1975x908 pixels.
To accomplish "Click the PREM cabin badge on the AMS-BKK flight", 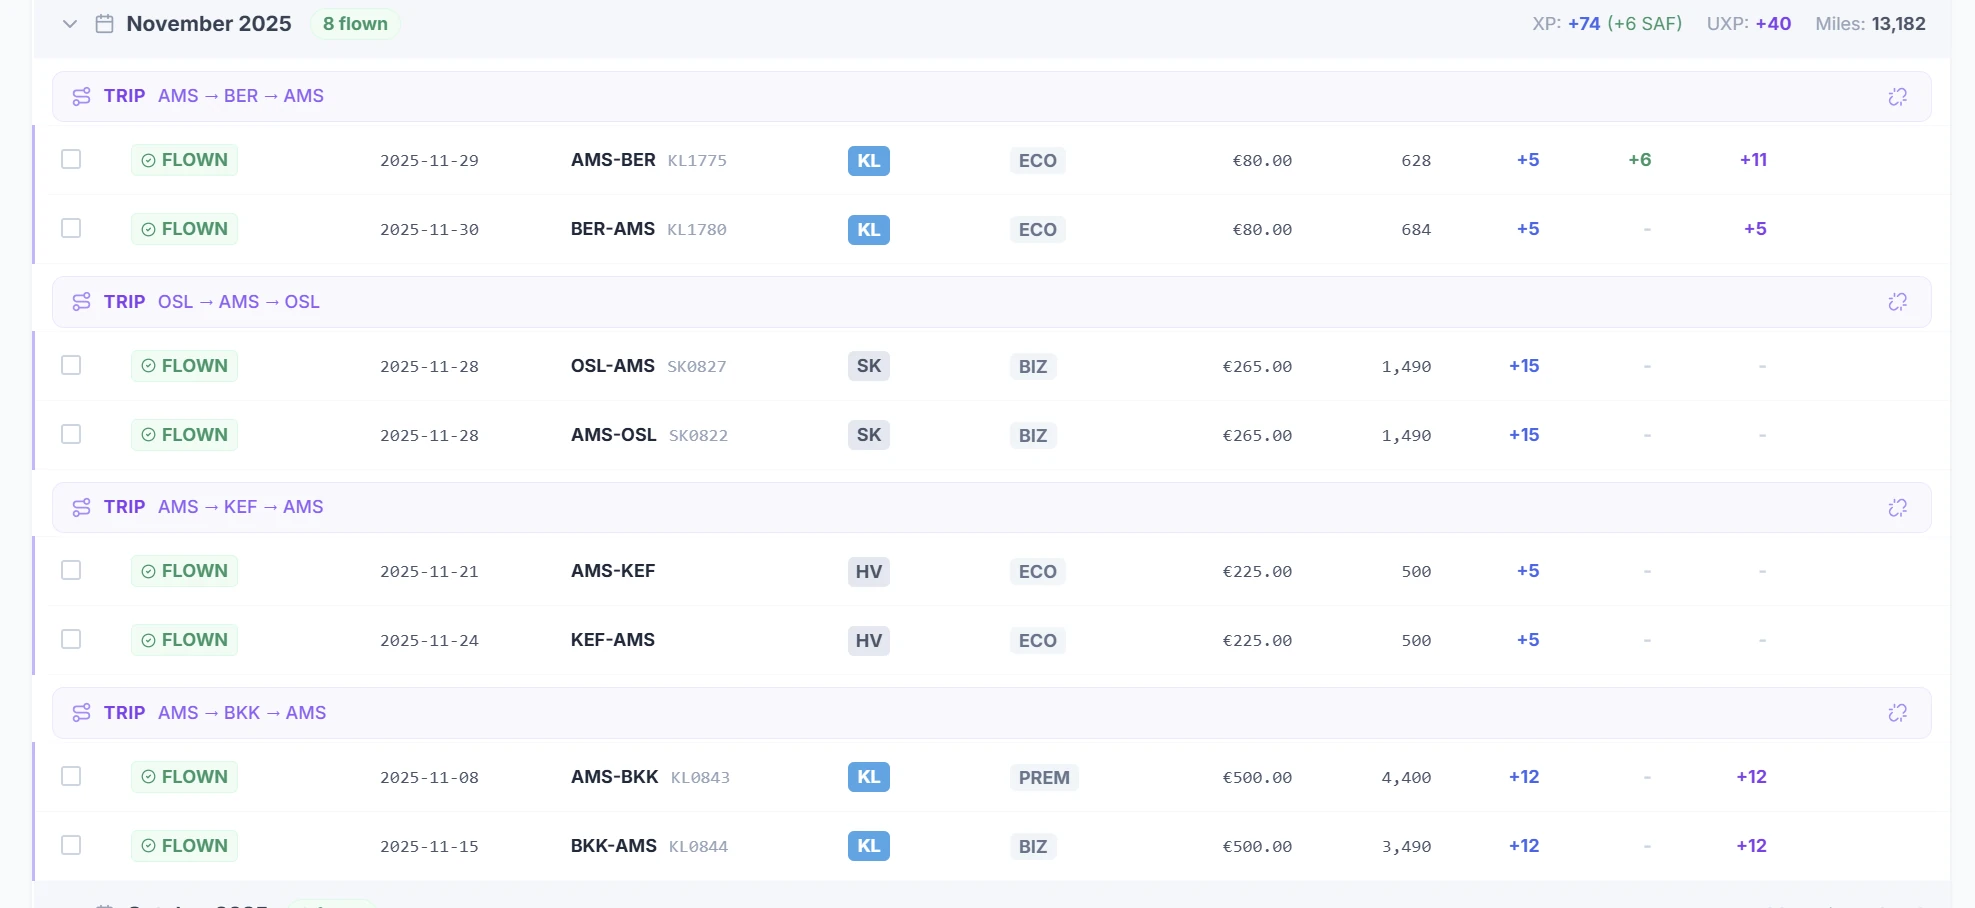I will pos(1043,777).
